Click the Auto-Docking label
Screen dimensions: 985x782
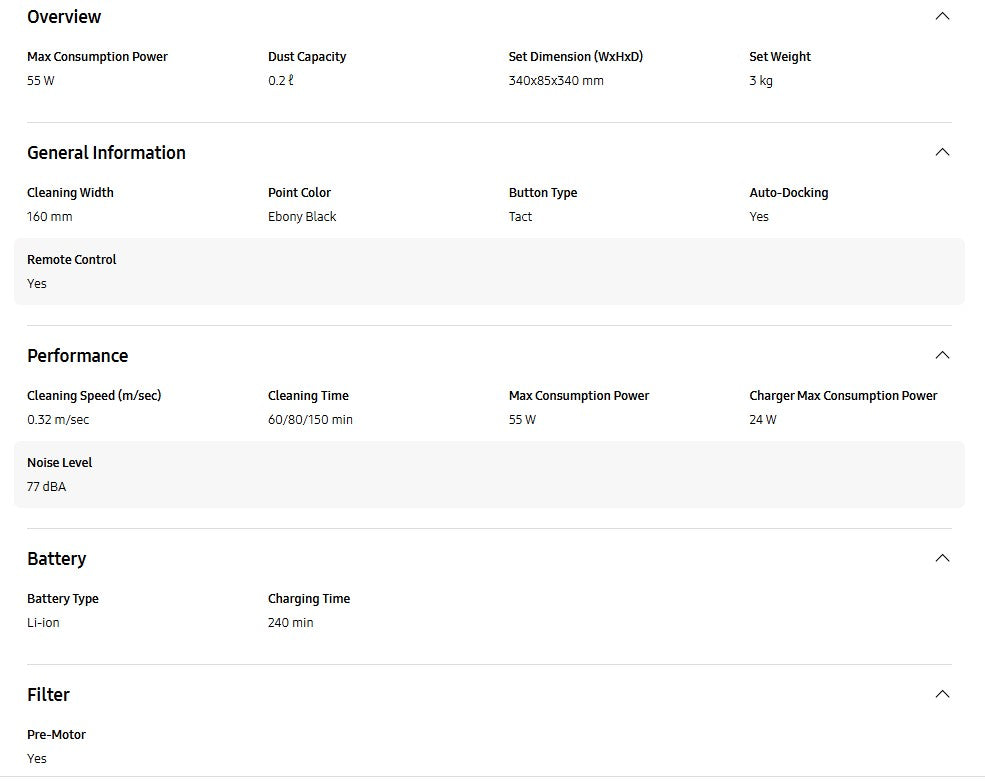coord(788,193)
